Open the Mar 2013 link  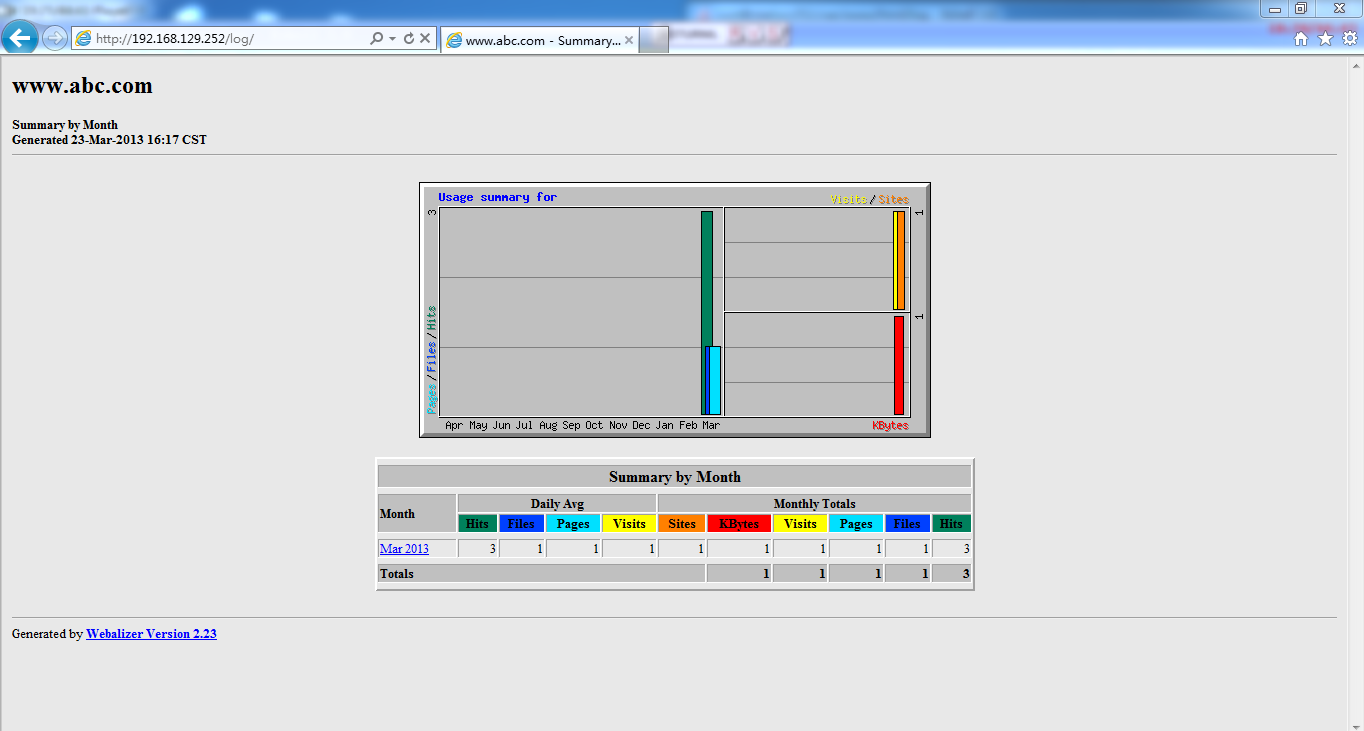pos(404,549)
